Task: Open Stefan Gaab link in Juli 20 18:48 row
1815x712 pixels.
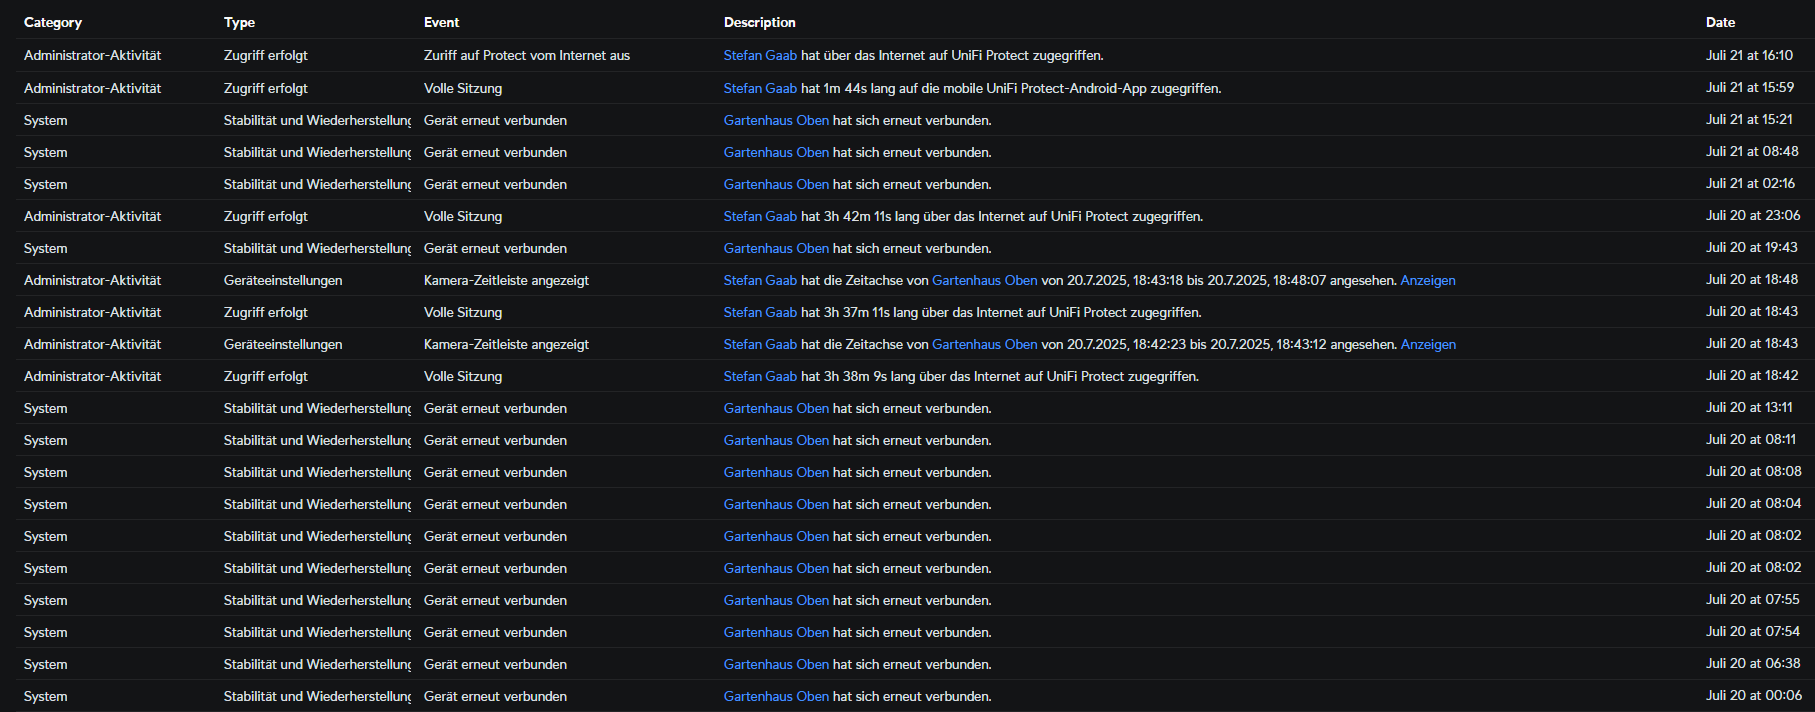Action: 760,280
